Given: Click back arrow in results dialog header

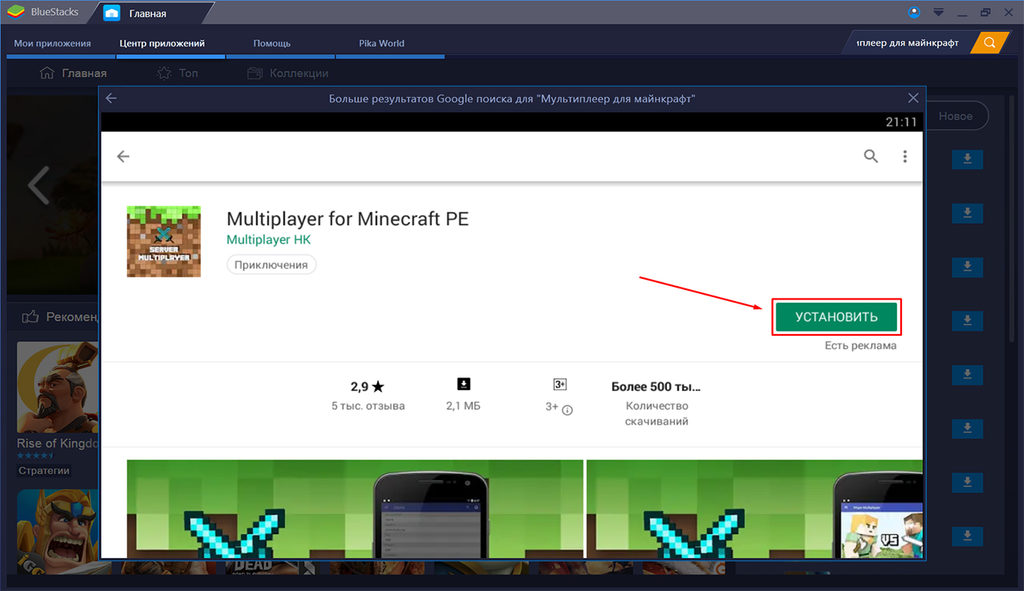Looking at the screenshot, I should (x=111, y=98).
